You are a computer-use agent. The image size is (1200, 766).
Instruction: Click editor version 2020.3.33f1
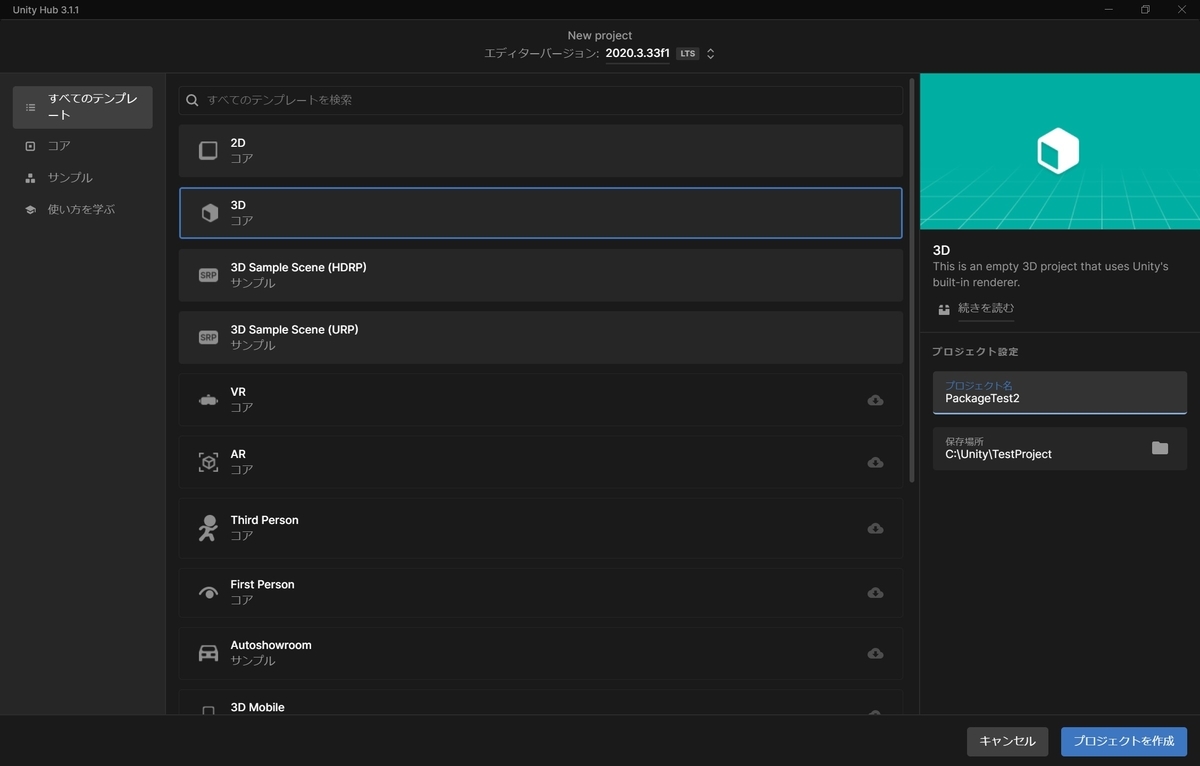click(x=637, y=53)
